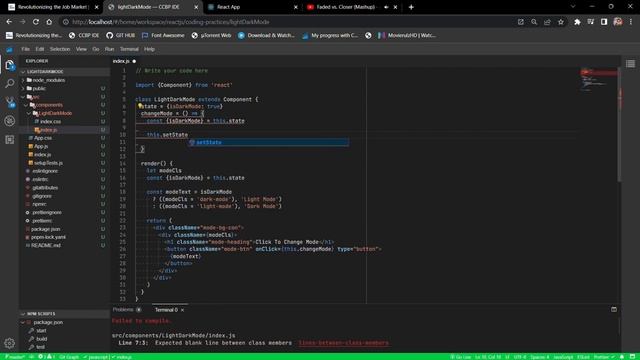Open the Search view in the activity bar
Image resolution: width=640 pixels, height=360 pixels.
(10, 83)
